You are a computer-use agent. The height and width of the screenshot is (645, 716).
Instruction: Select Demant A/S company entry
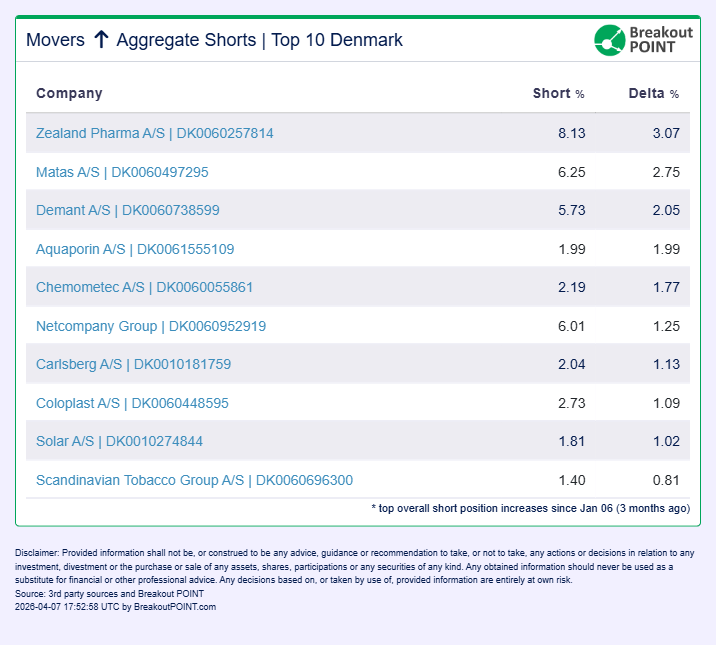point(127,210)
